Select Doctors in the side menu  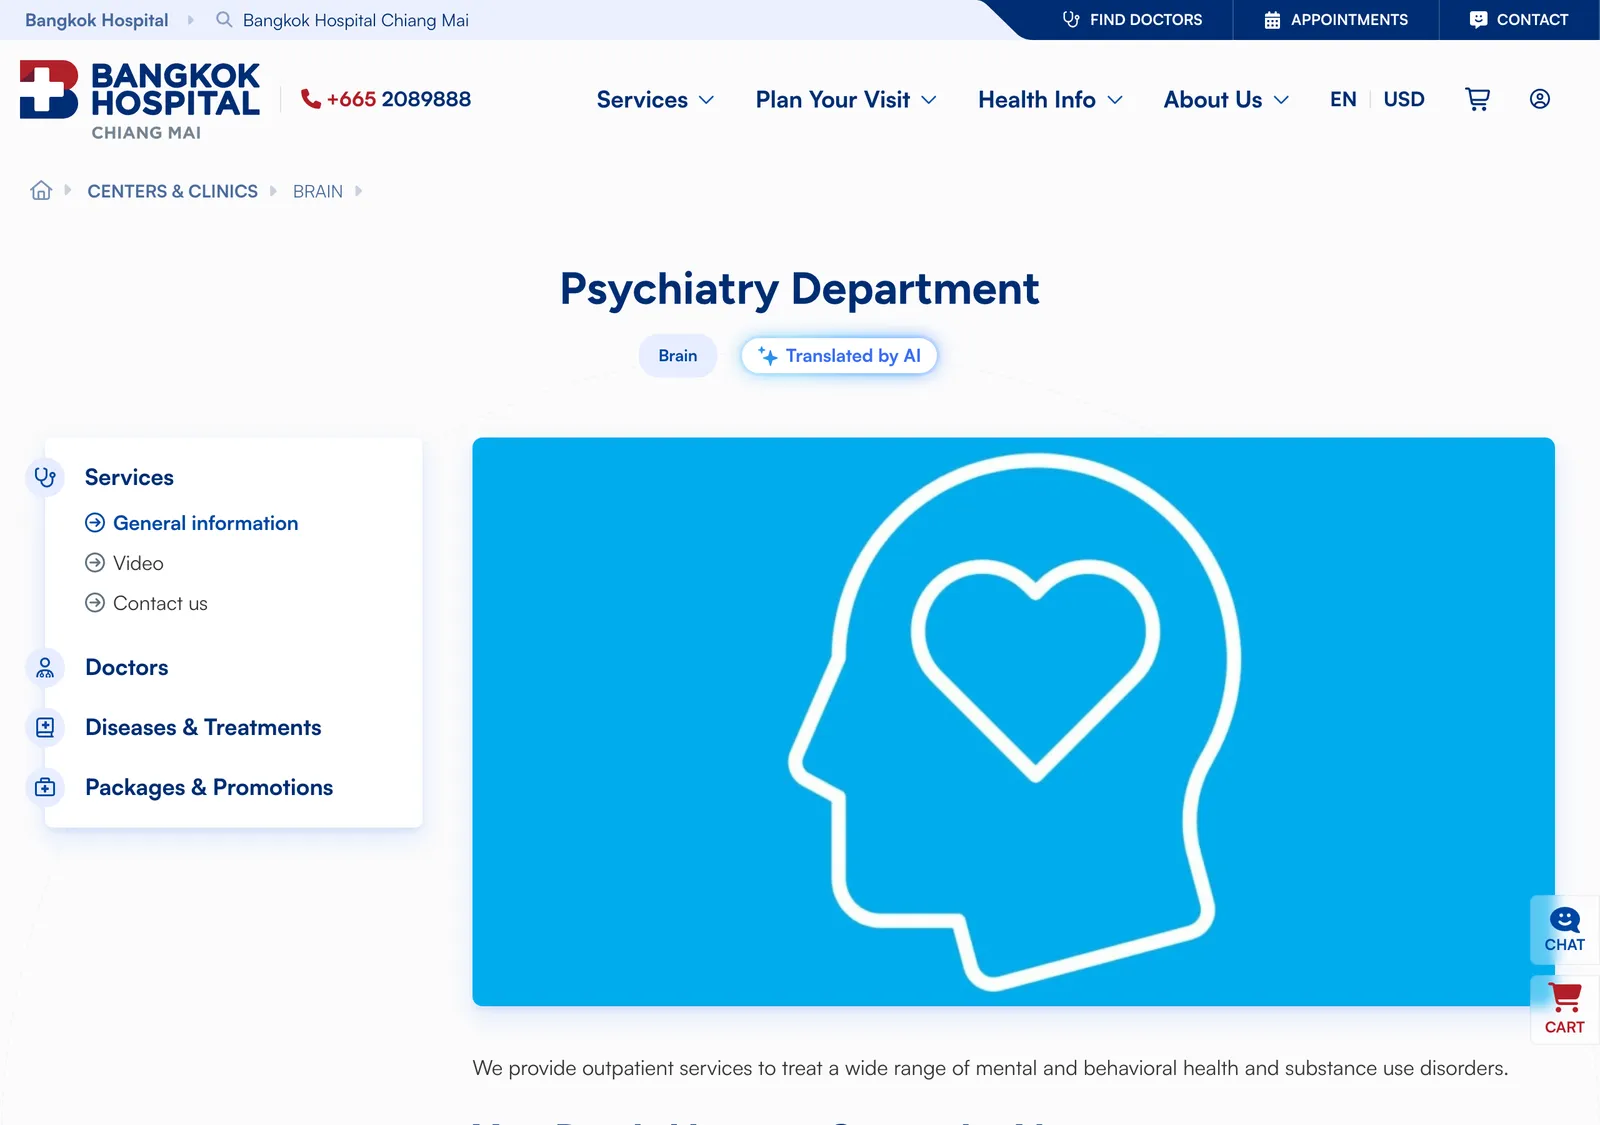click(x=127, y=667)
